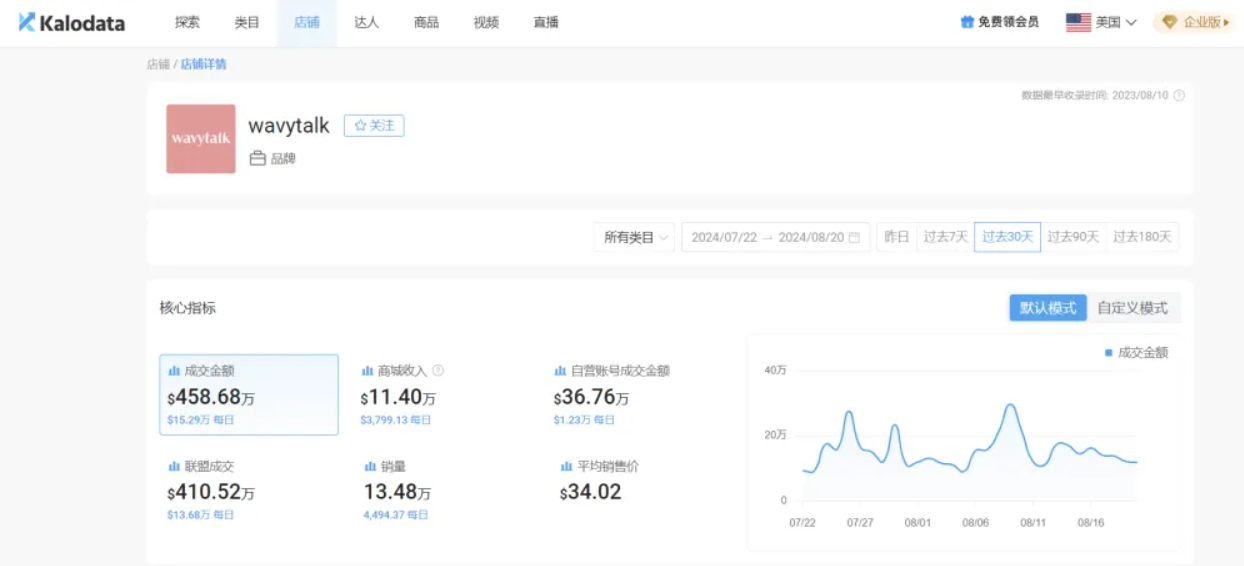1244x566 pixels.
Task: Toggle the 成交金额 chart legend marker
Action: [1108, 352]
